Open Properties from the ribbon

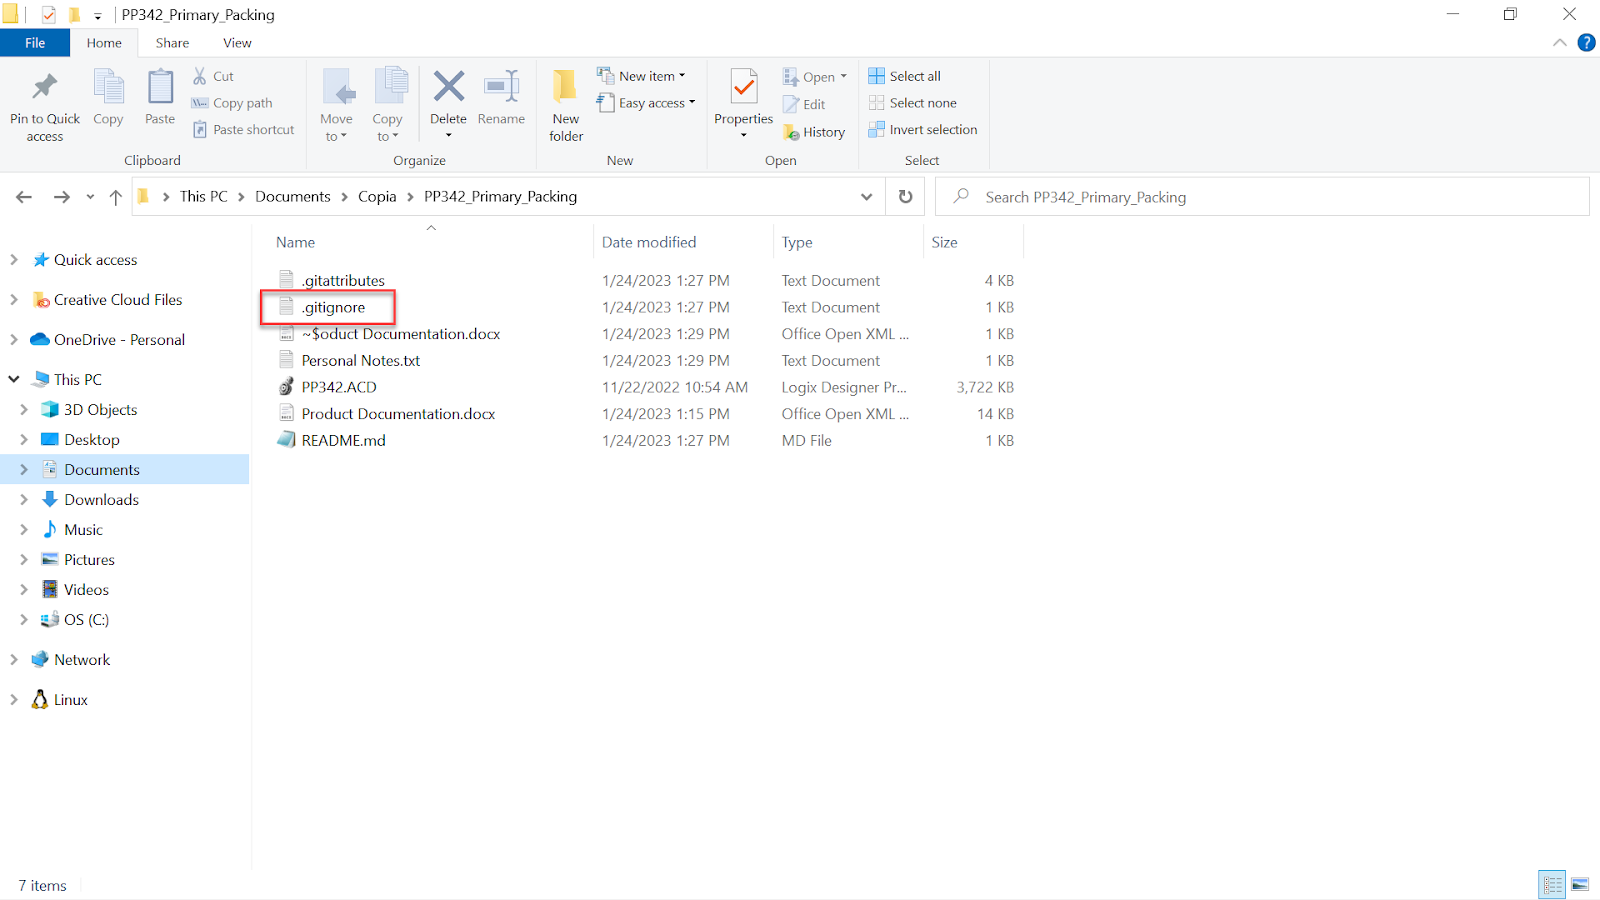click(742, 100)
